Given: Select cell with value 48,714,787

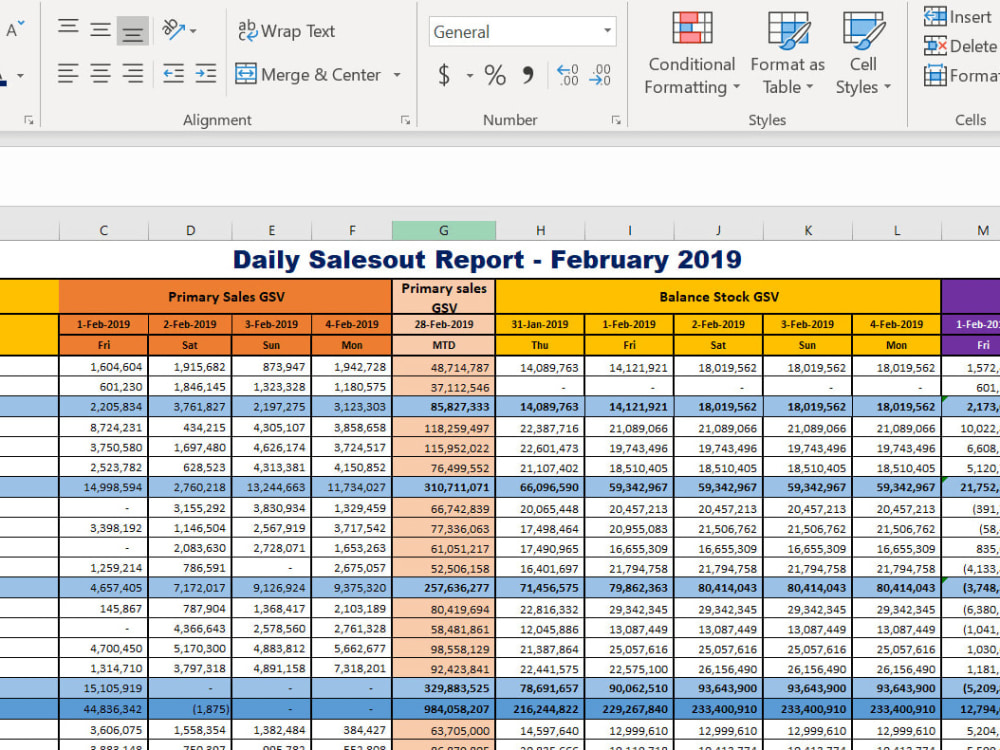Looking at the screenshot, I should pos(444,367).
